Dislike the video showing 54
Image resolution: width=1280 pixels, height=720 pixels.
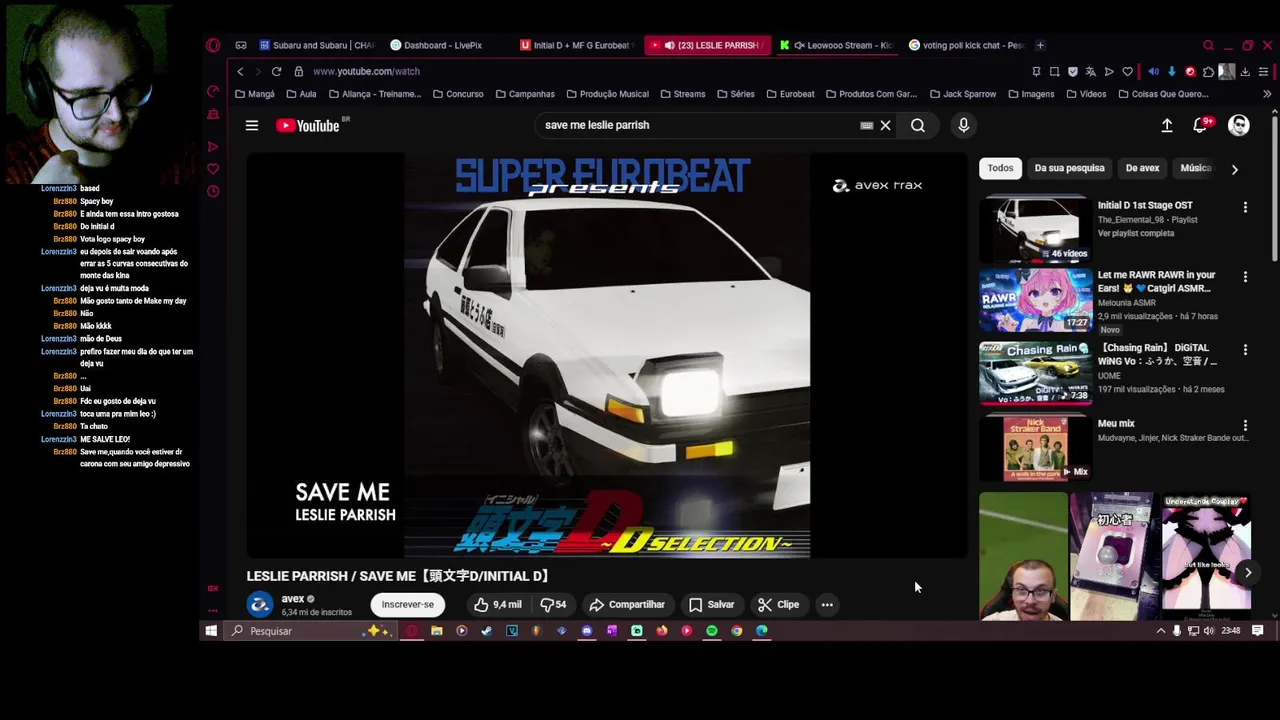tap(553, 604)
